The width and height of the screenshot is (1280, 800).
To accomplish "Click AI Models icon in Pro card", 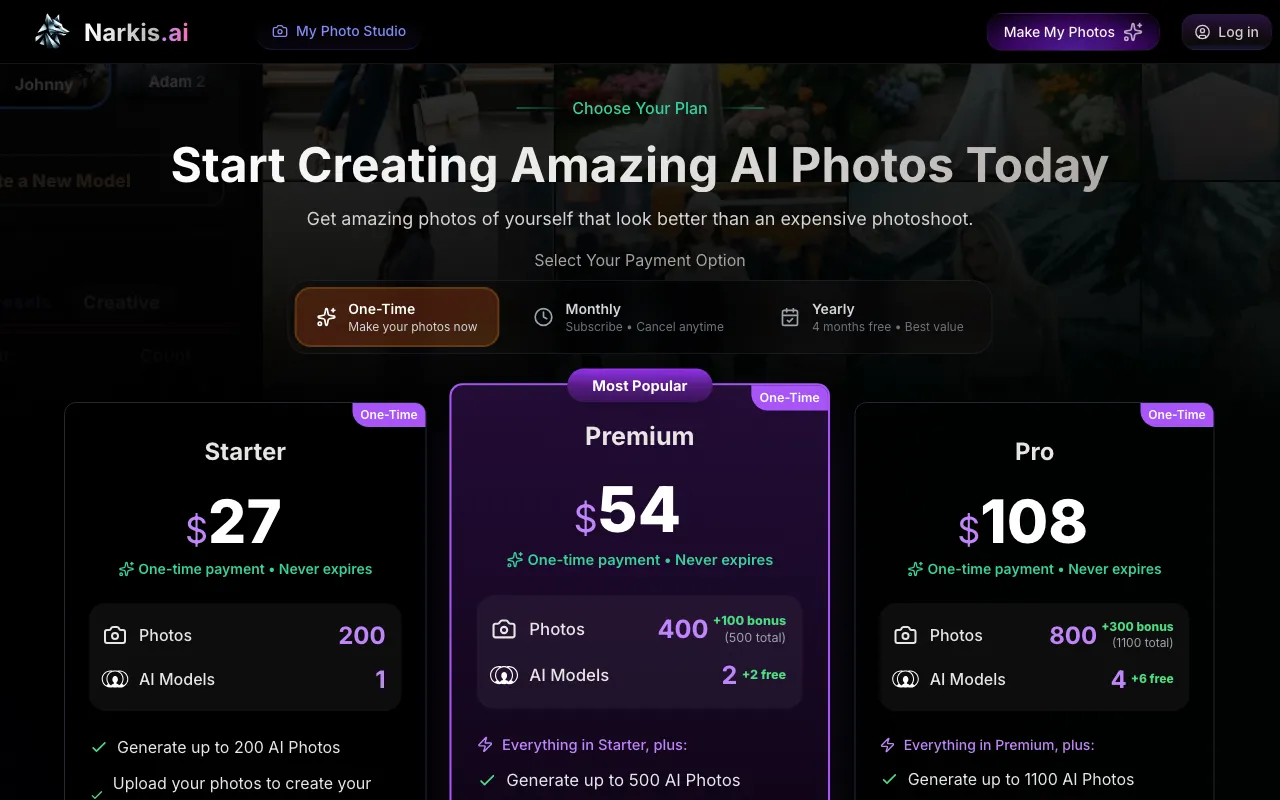I will pyautogui.click(x=905, y=679).
